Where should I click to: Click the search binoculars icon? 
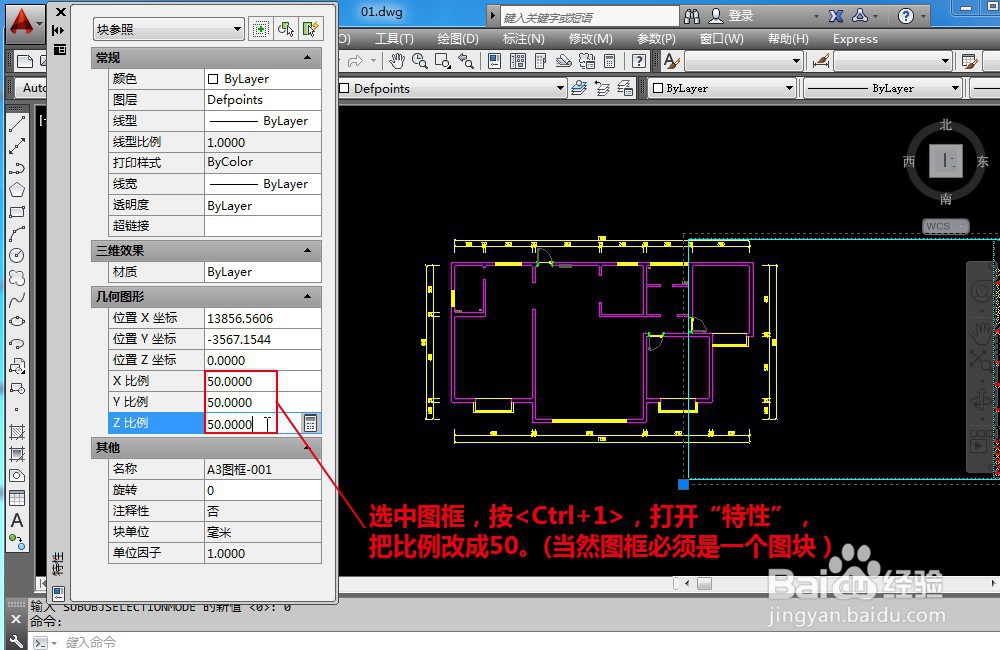(x=691, y=17)
